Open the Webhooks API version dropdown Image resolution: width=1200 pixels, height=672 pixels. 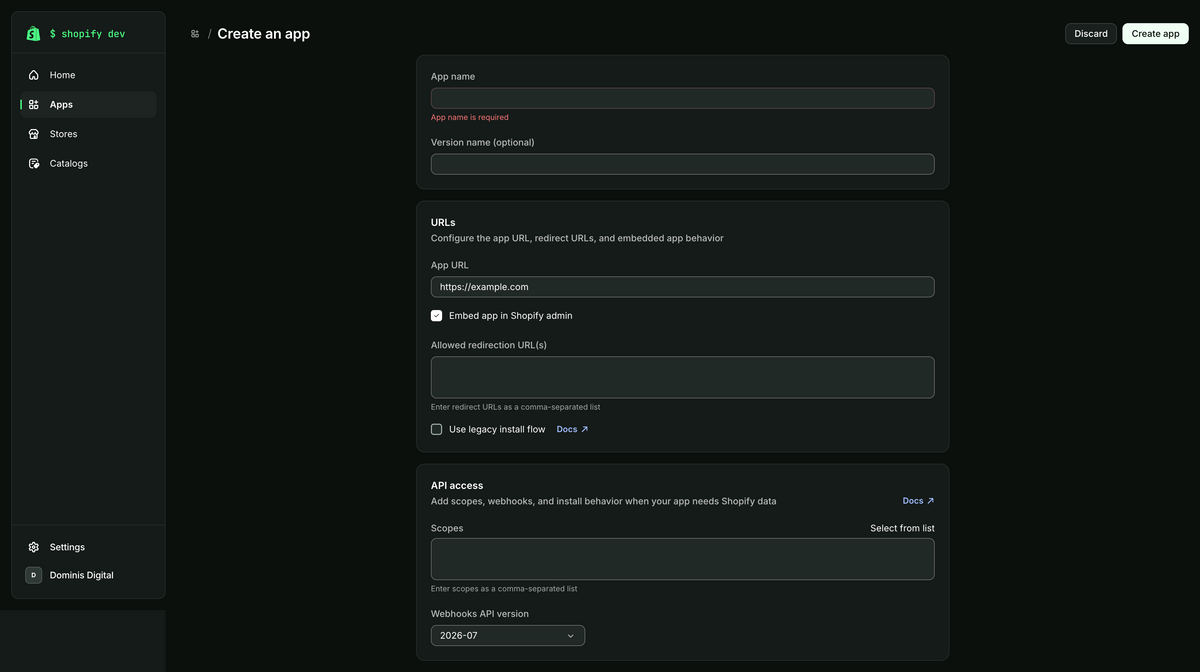(508, 635)
